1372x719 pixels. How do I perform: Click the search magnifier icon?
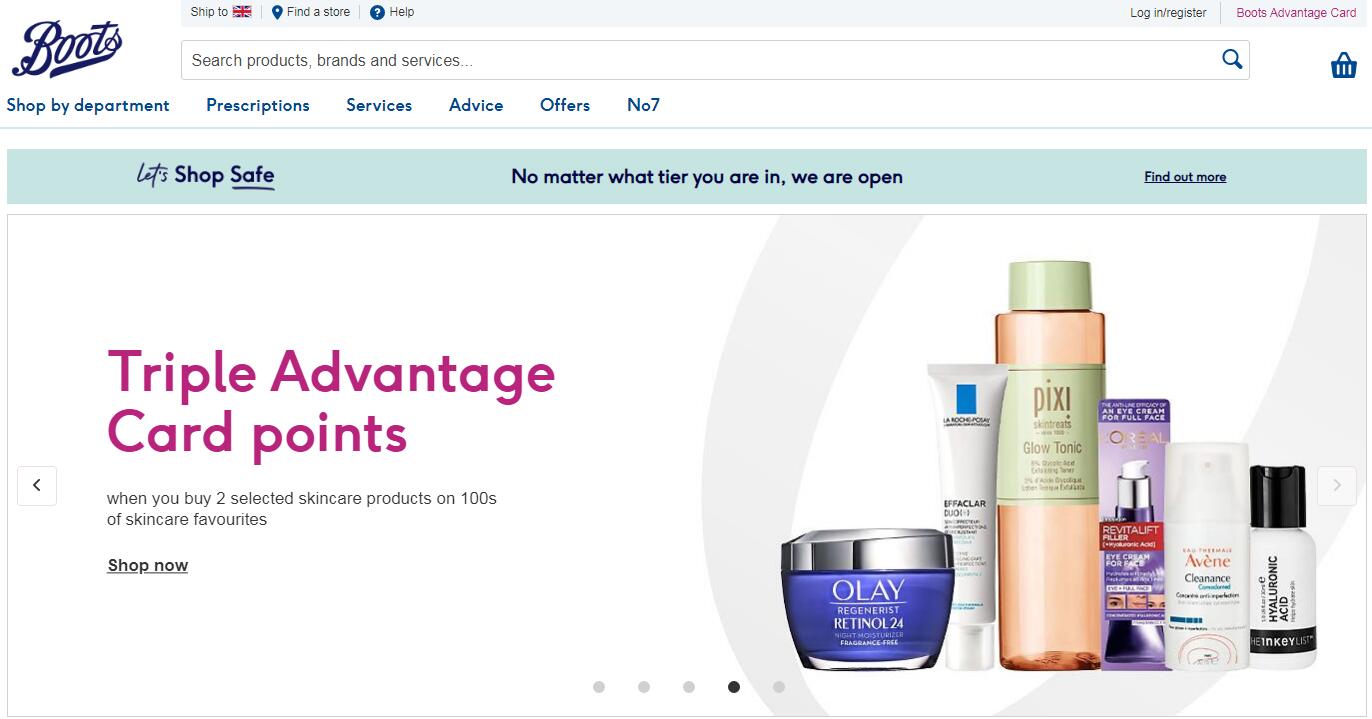pyautogui.click(x=1232, y=59)
